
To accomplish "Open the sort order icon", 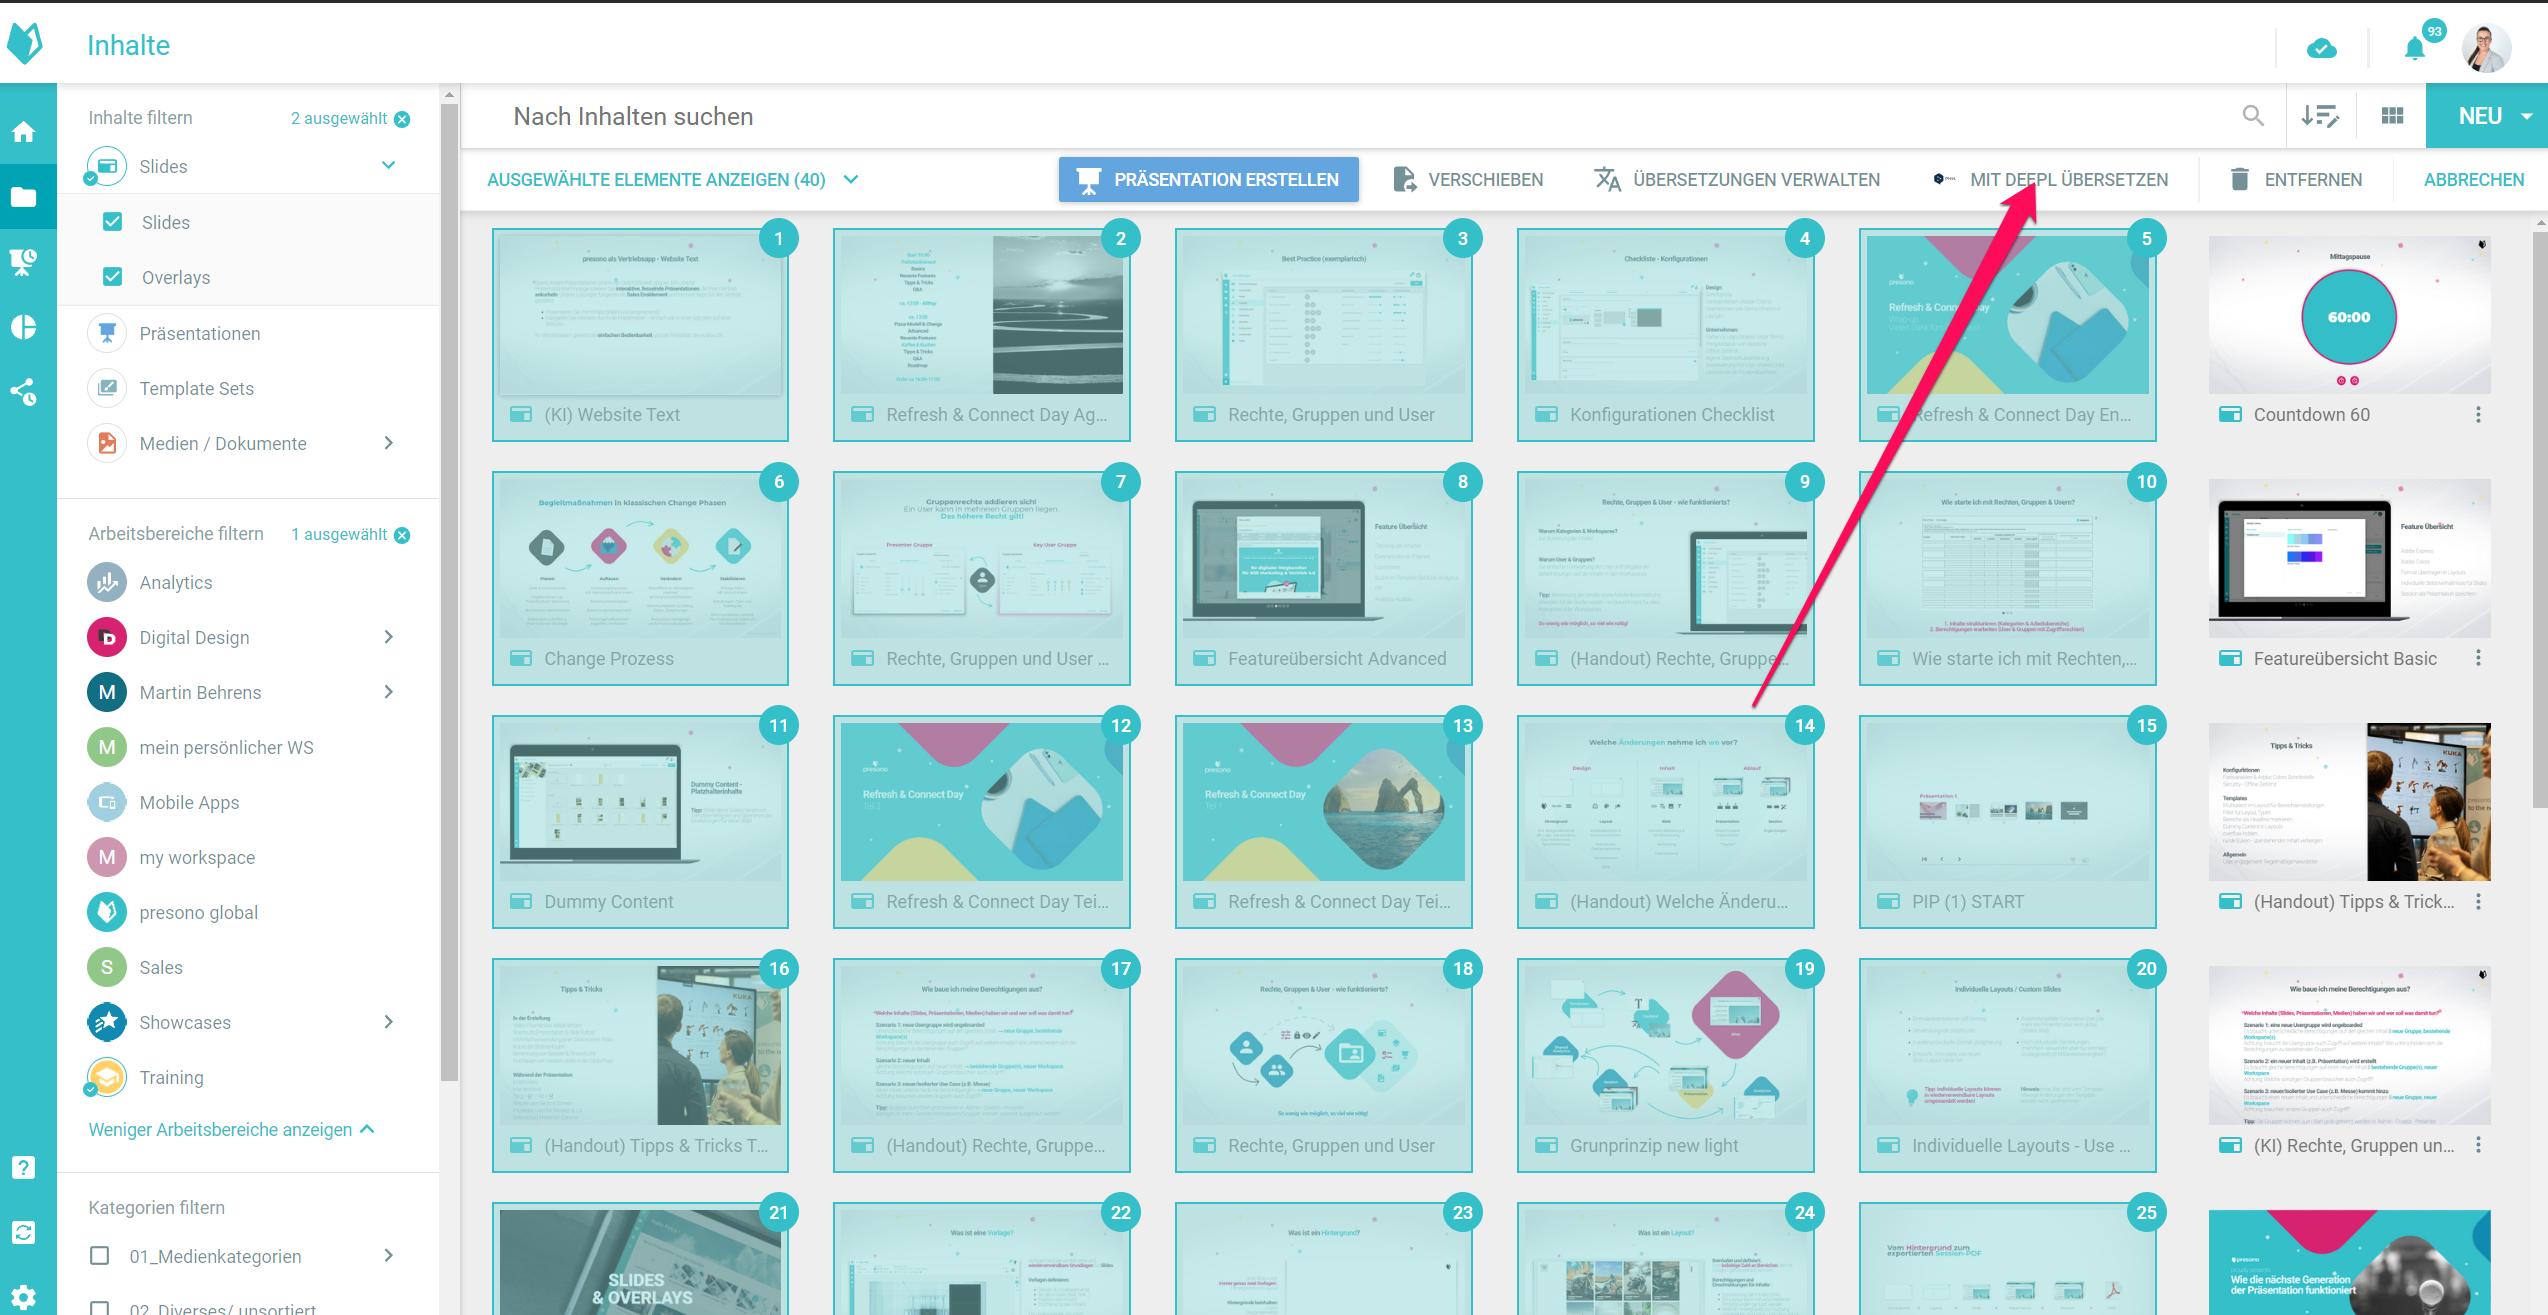I will coord(2319,116).
